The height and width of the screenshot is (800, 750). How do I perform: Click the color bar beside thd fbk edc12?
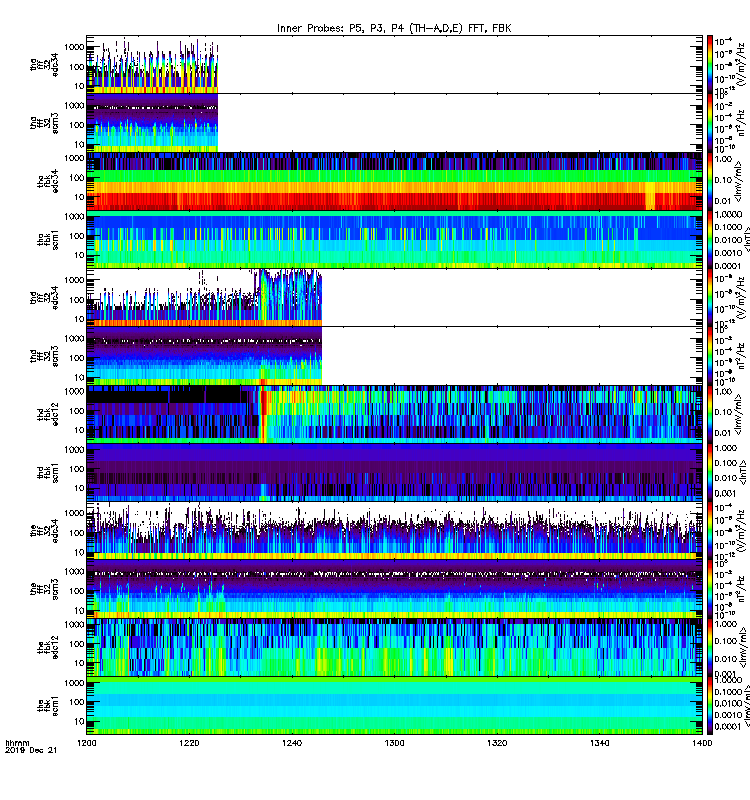click(709, 414)
